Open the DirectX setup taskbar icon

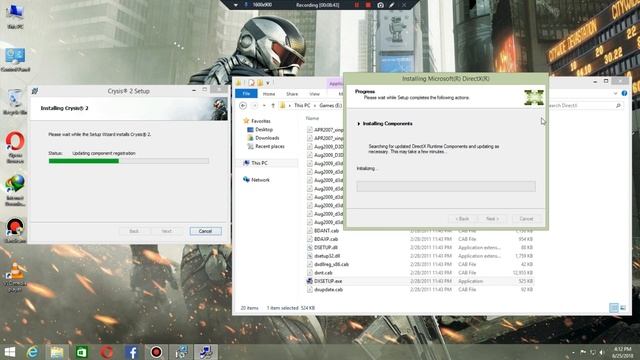(x=205, y=352)
